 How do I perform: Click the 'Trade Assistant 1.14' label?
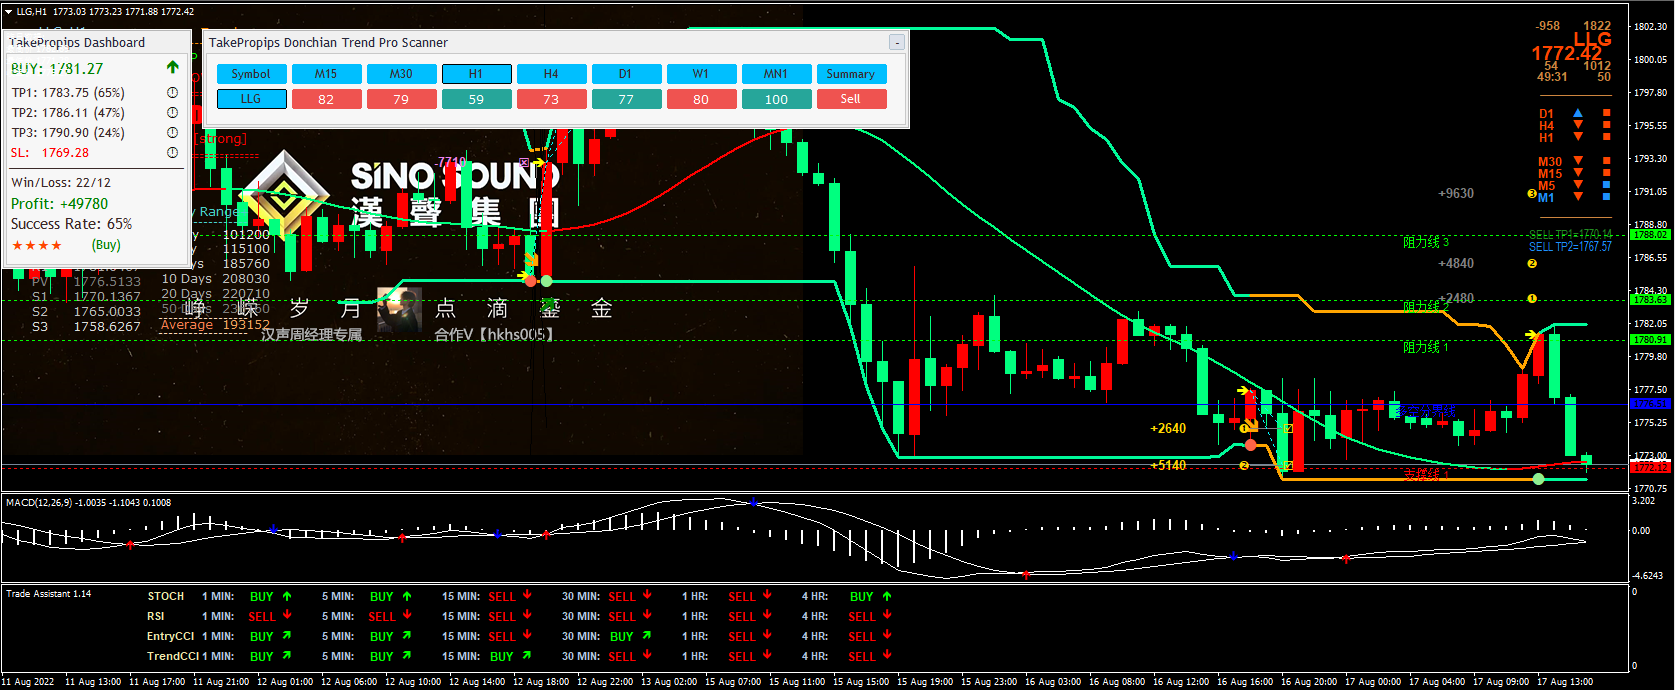48,594
